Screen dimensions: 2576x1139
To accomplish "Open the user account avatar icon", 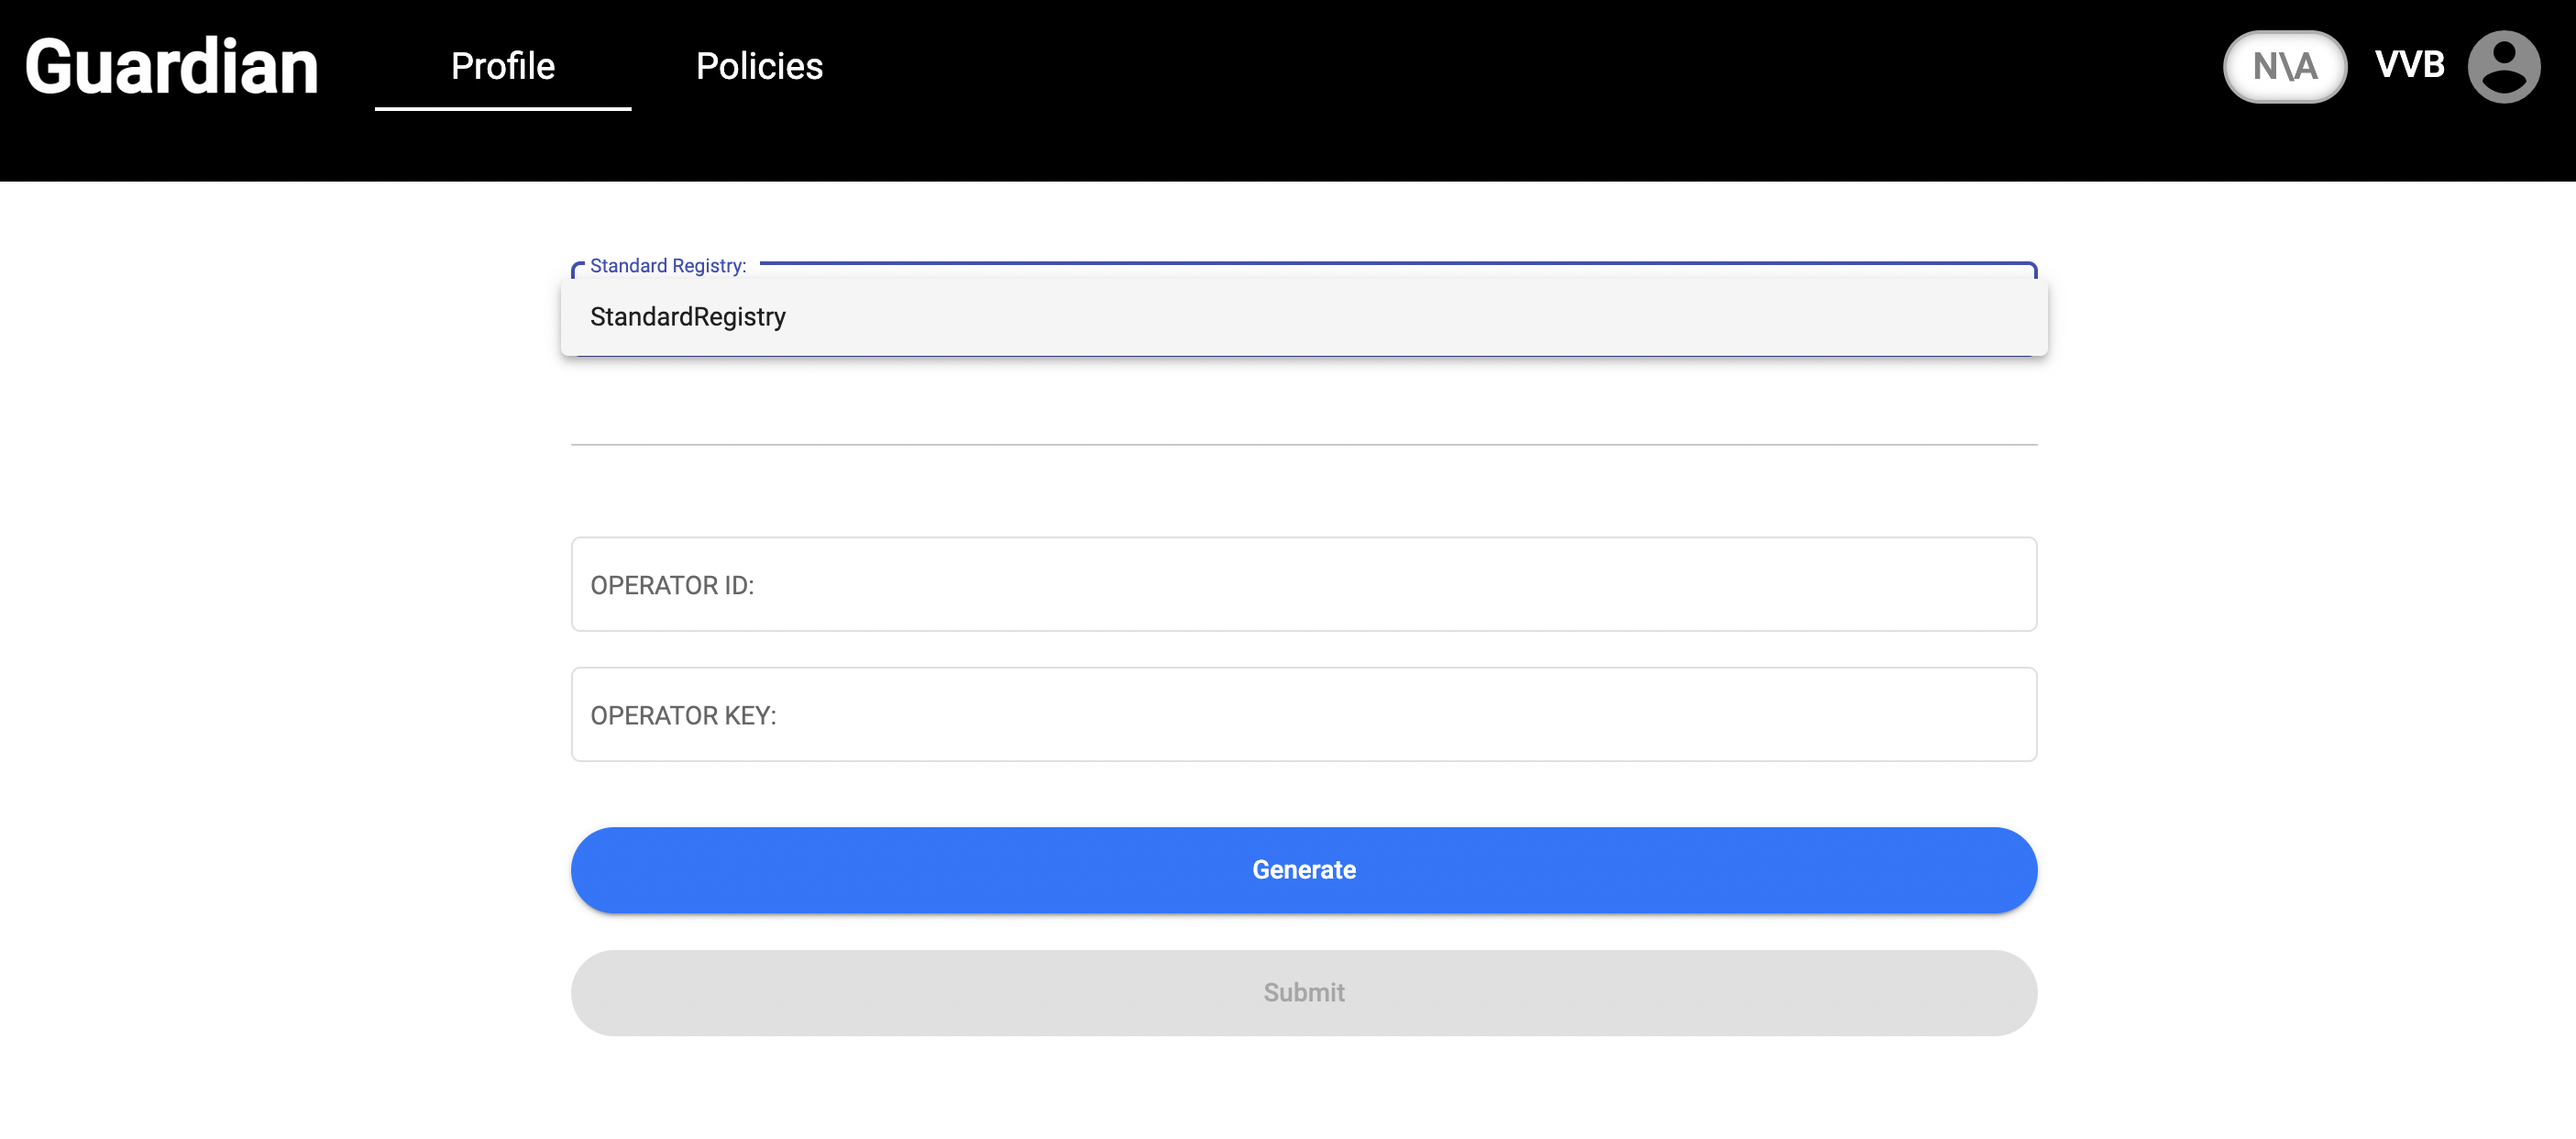I will [2503, 67].
